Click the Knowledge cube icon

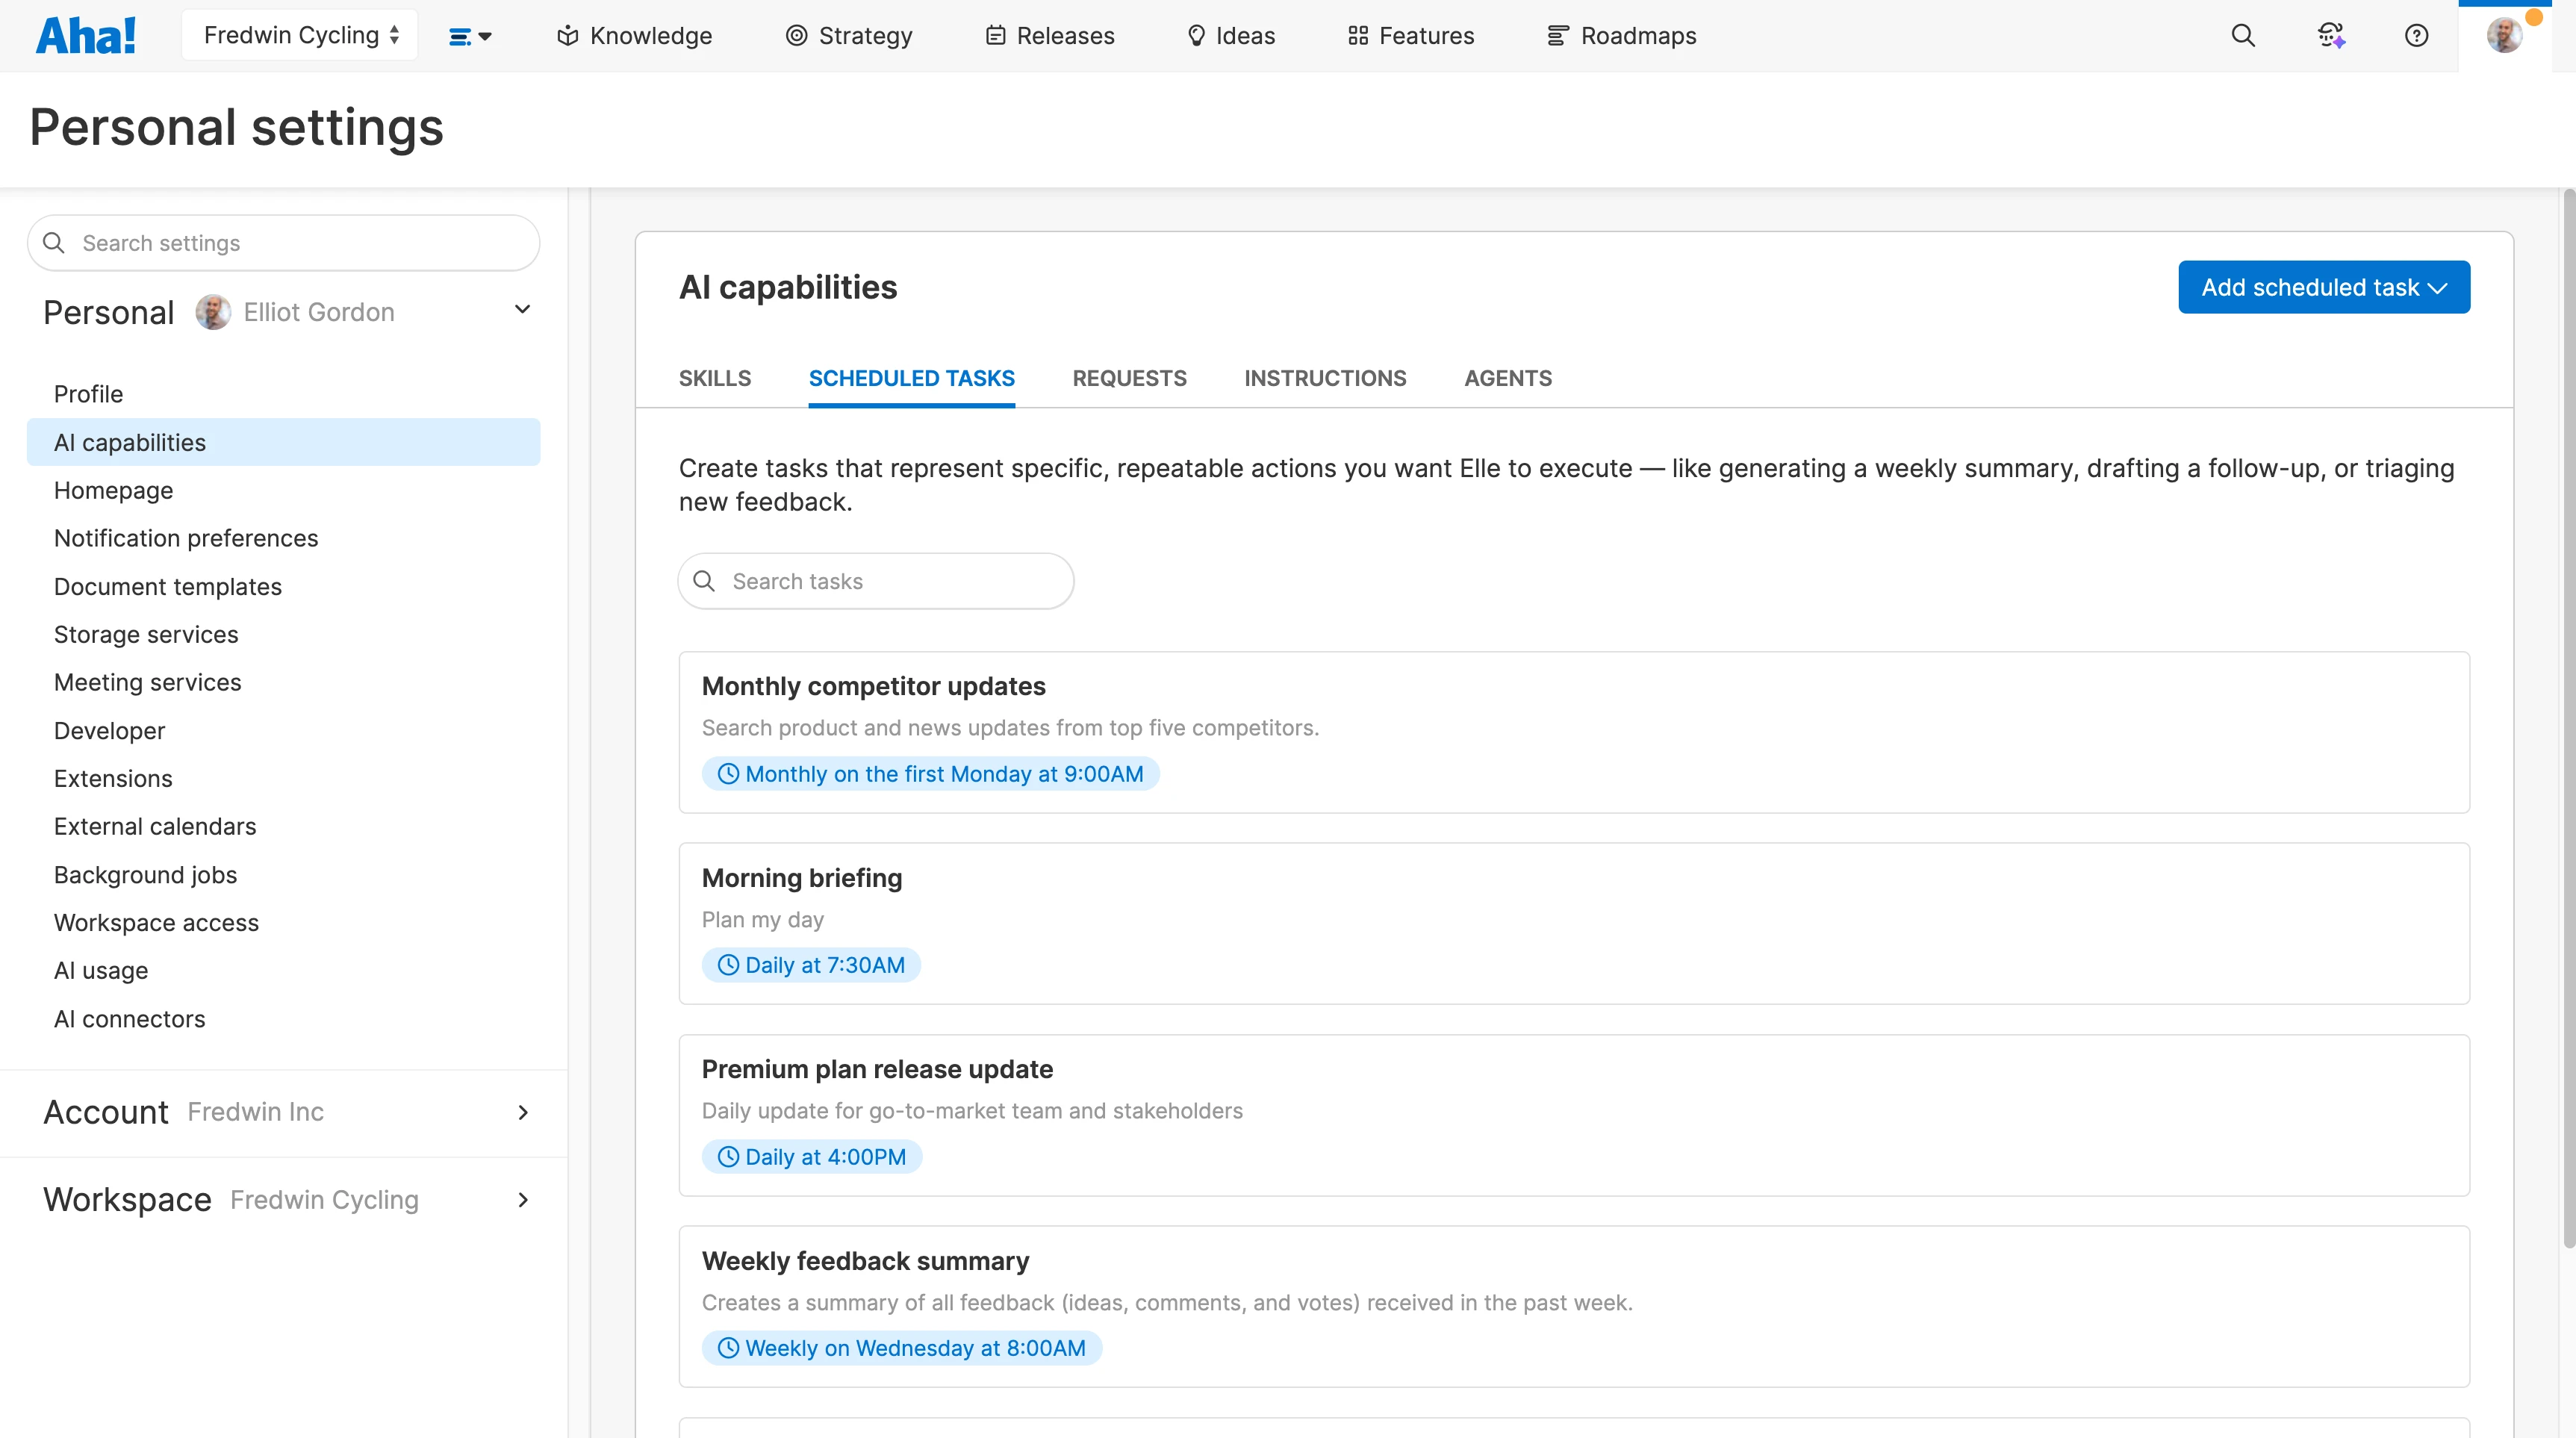568,36
